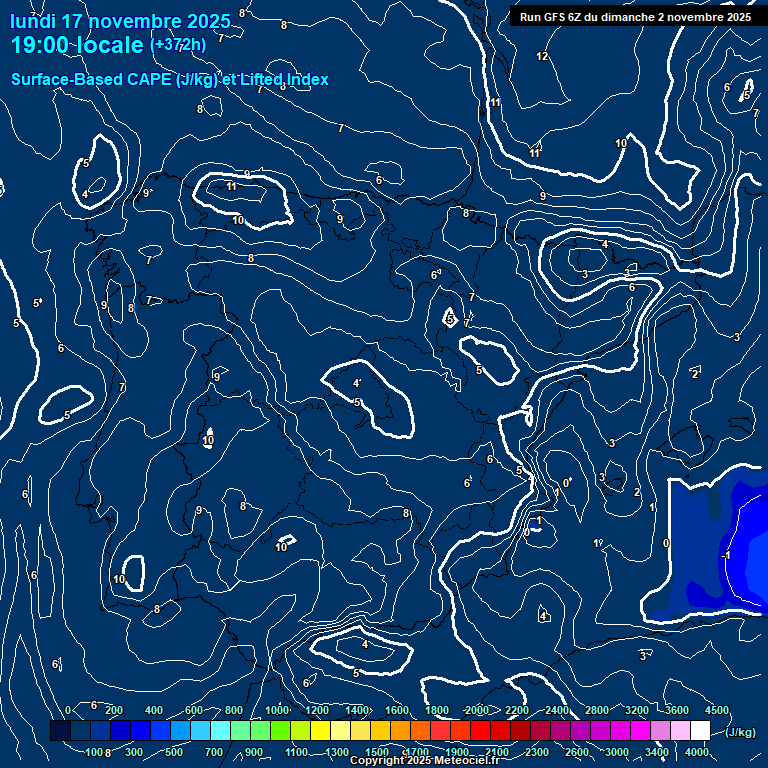Screen dimensions: 768x768
Task: Click the "2400" legend value
Action: pos(557,710)
